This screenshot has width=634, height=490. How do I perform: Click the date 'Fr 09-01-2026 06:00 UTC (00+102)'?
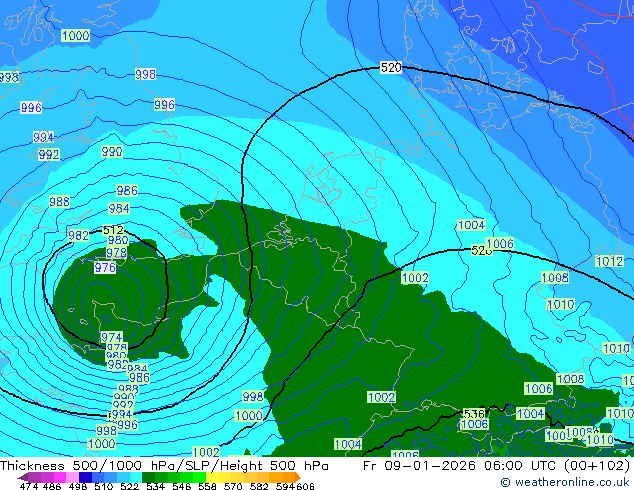tap(497, 466)
